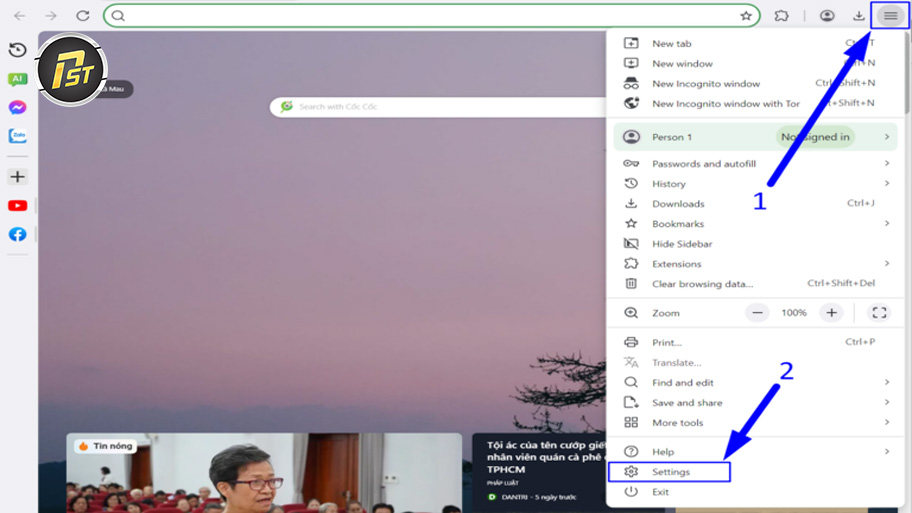Click the Search with Cốc Cốc box

pyautogui.click(x=438, y=106)
